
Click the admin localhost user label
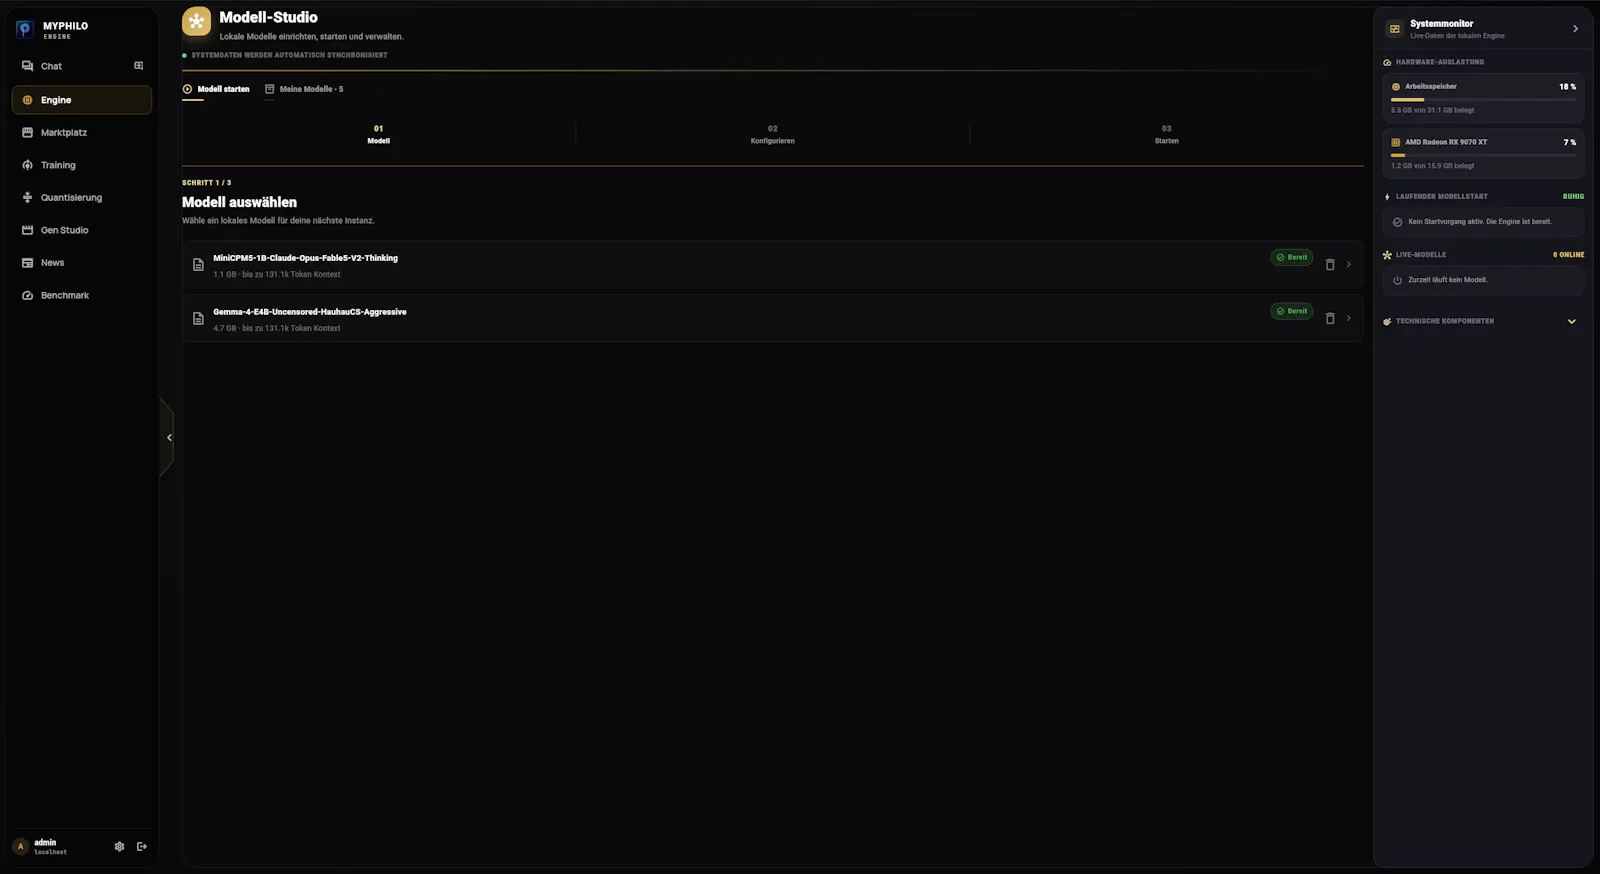50,847
